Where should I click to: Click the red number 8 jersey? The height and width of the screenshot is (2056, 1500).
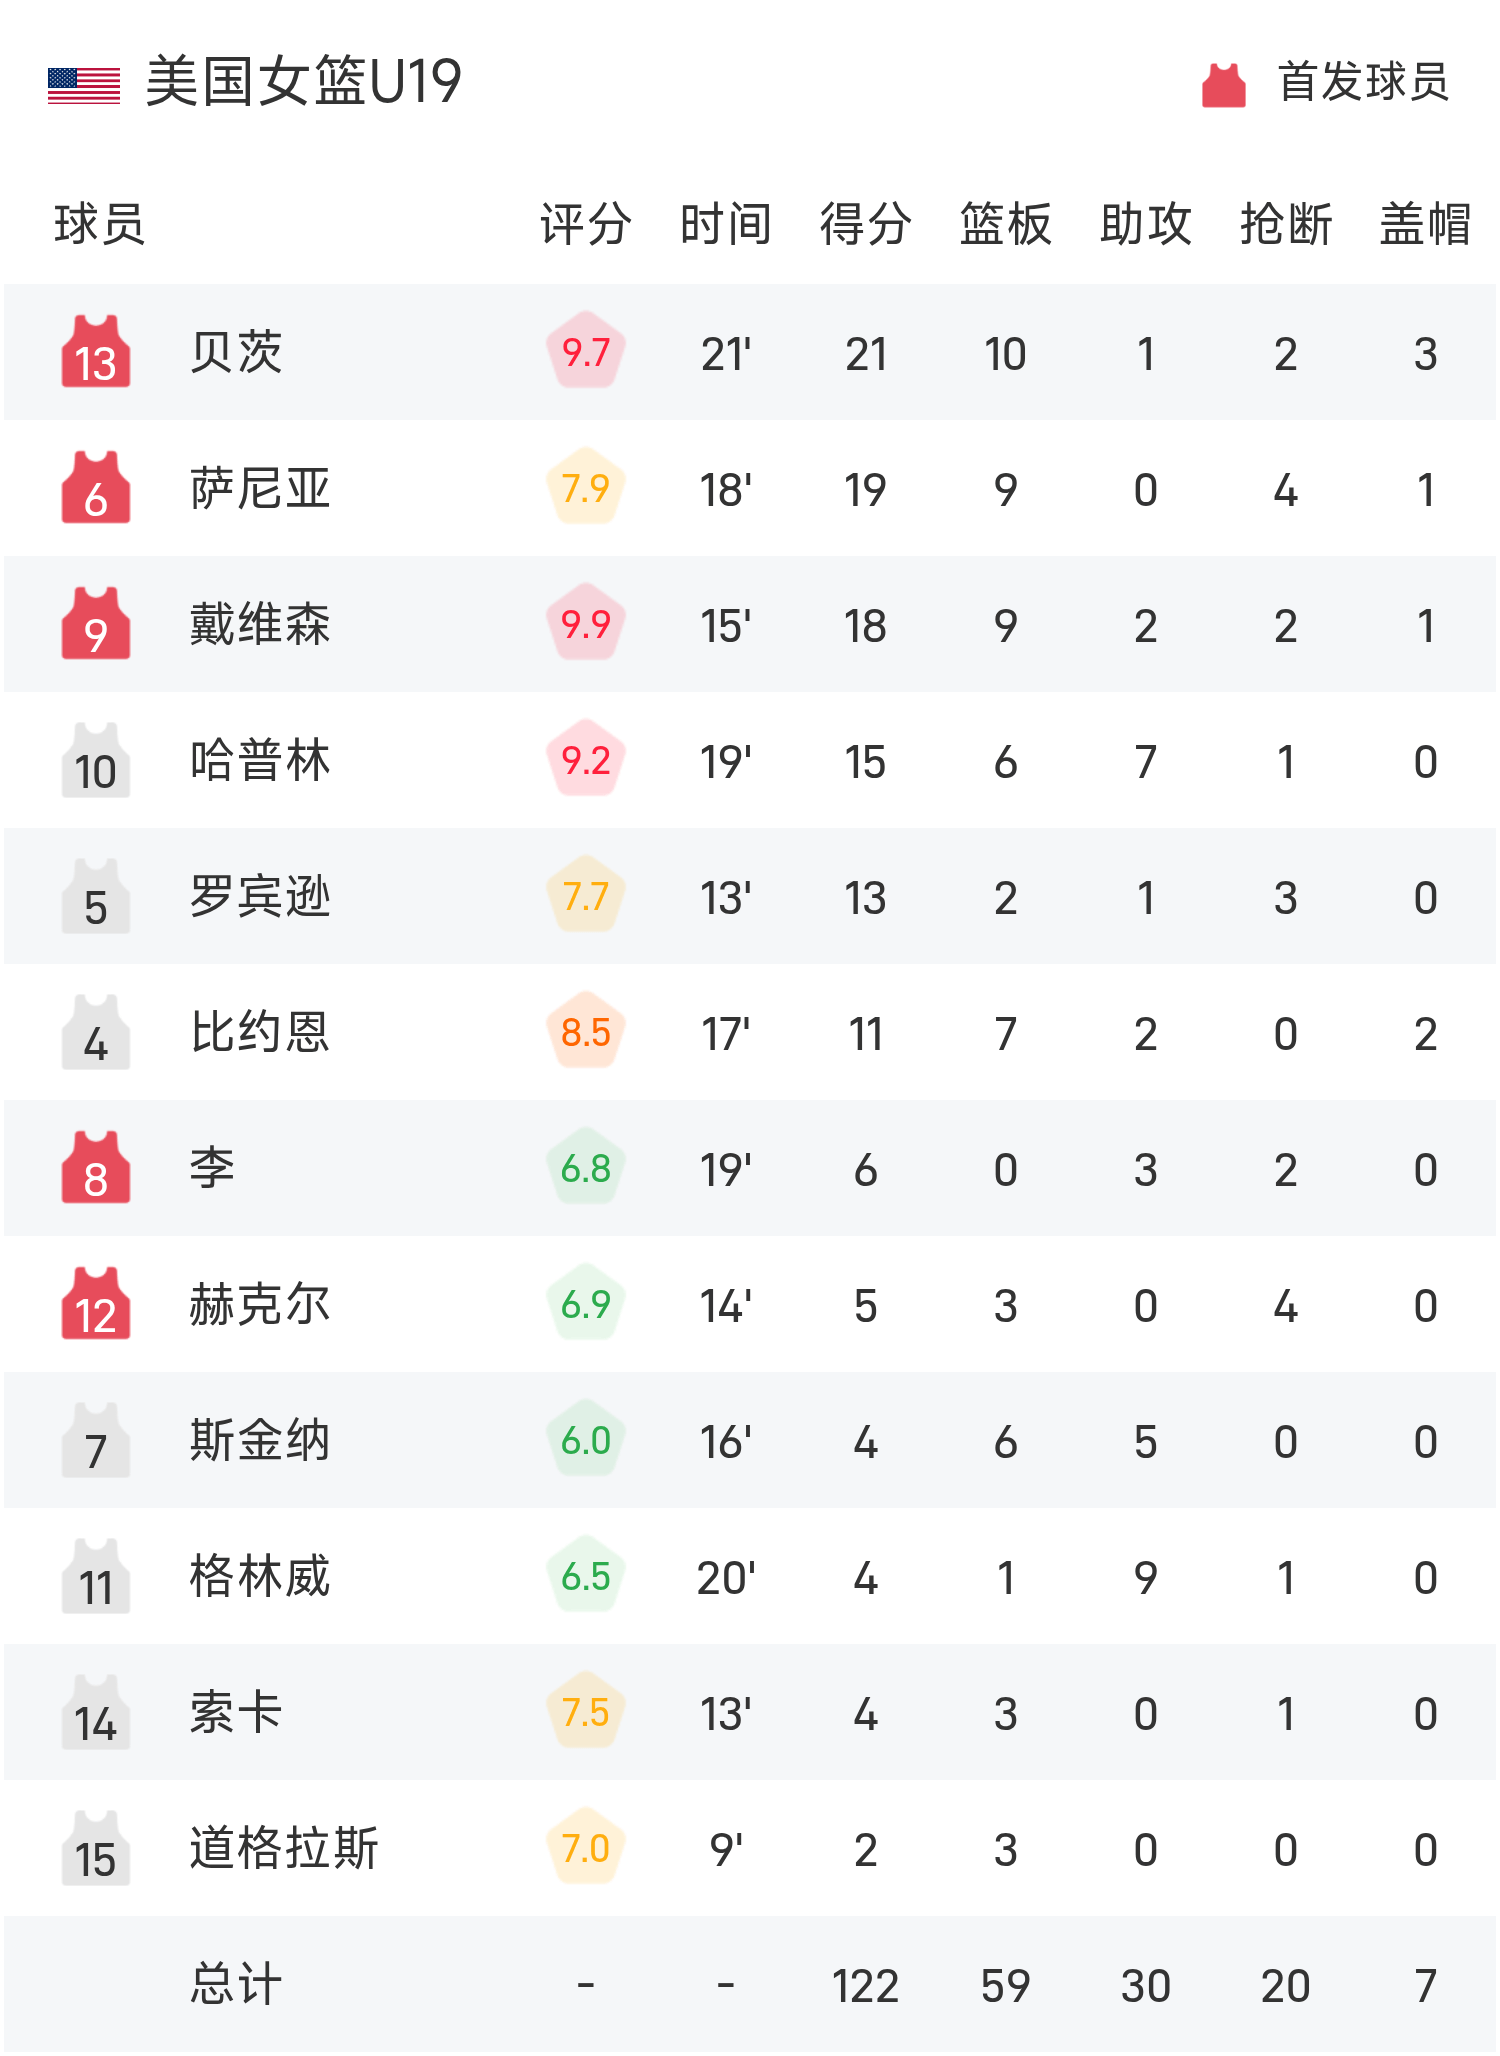[96, 1169]
